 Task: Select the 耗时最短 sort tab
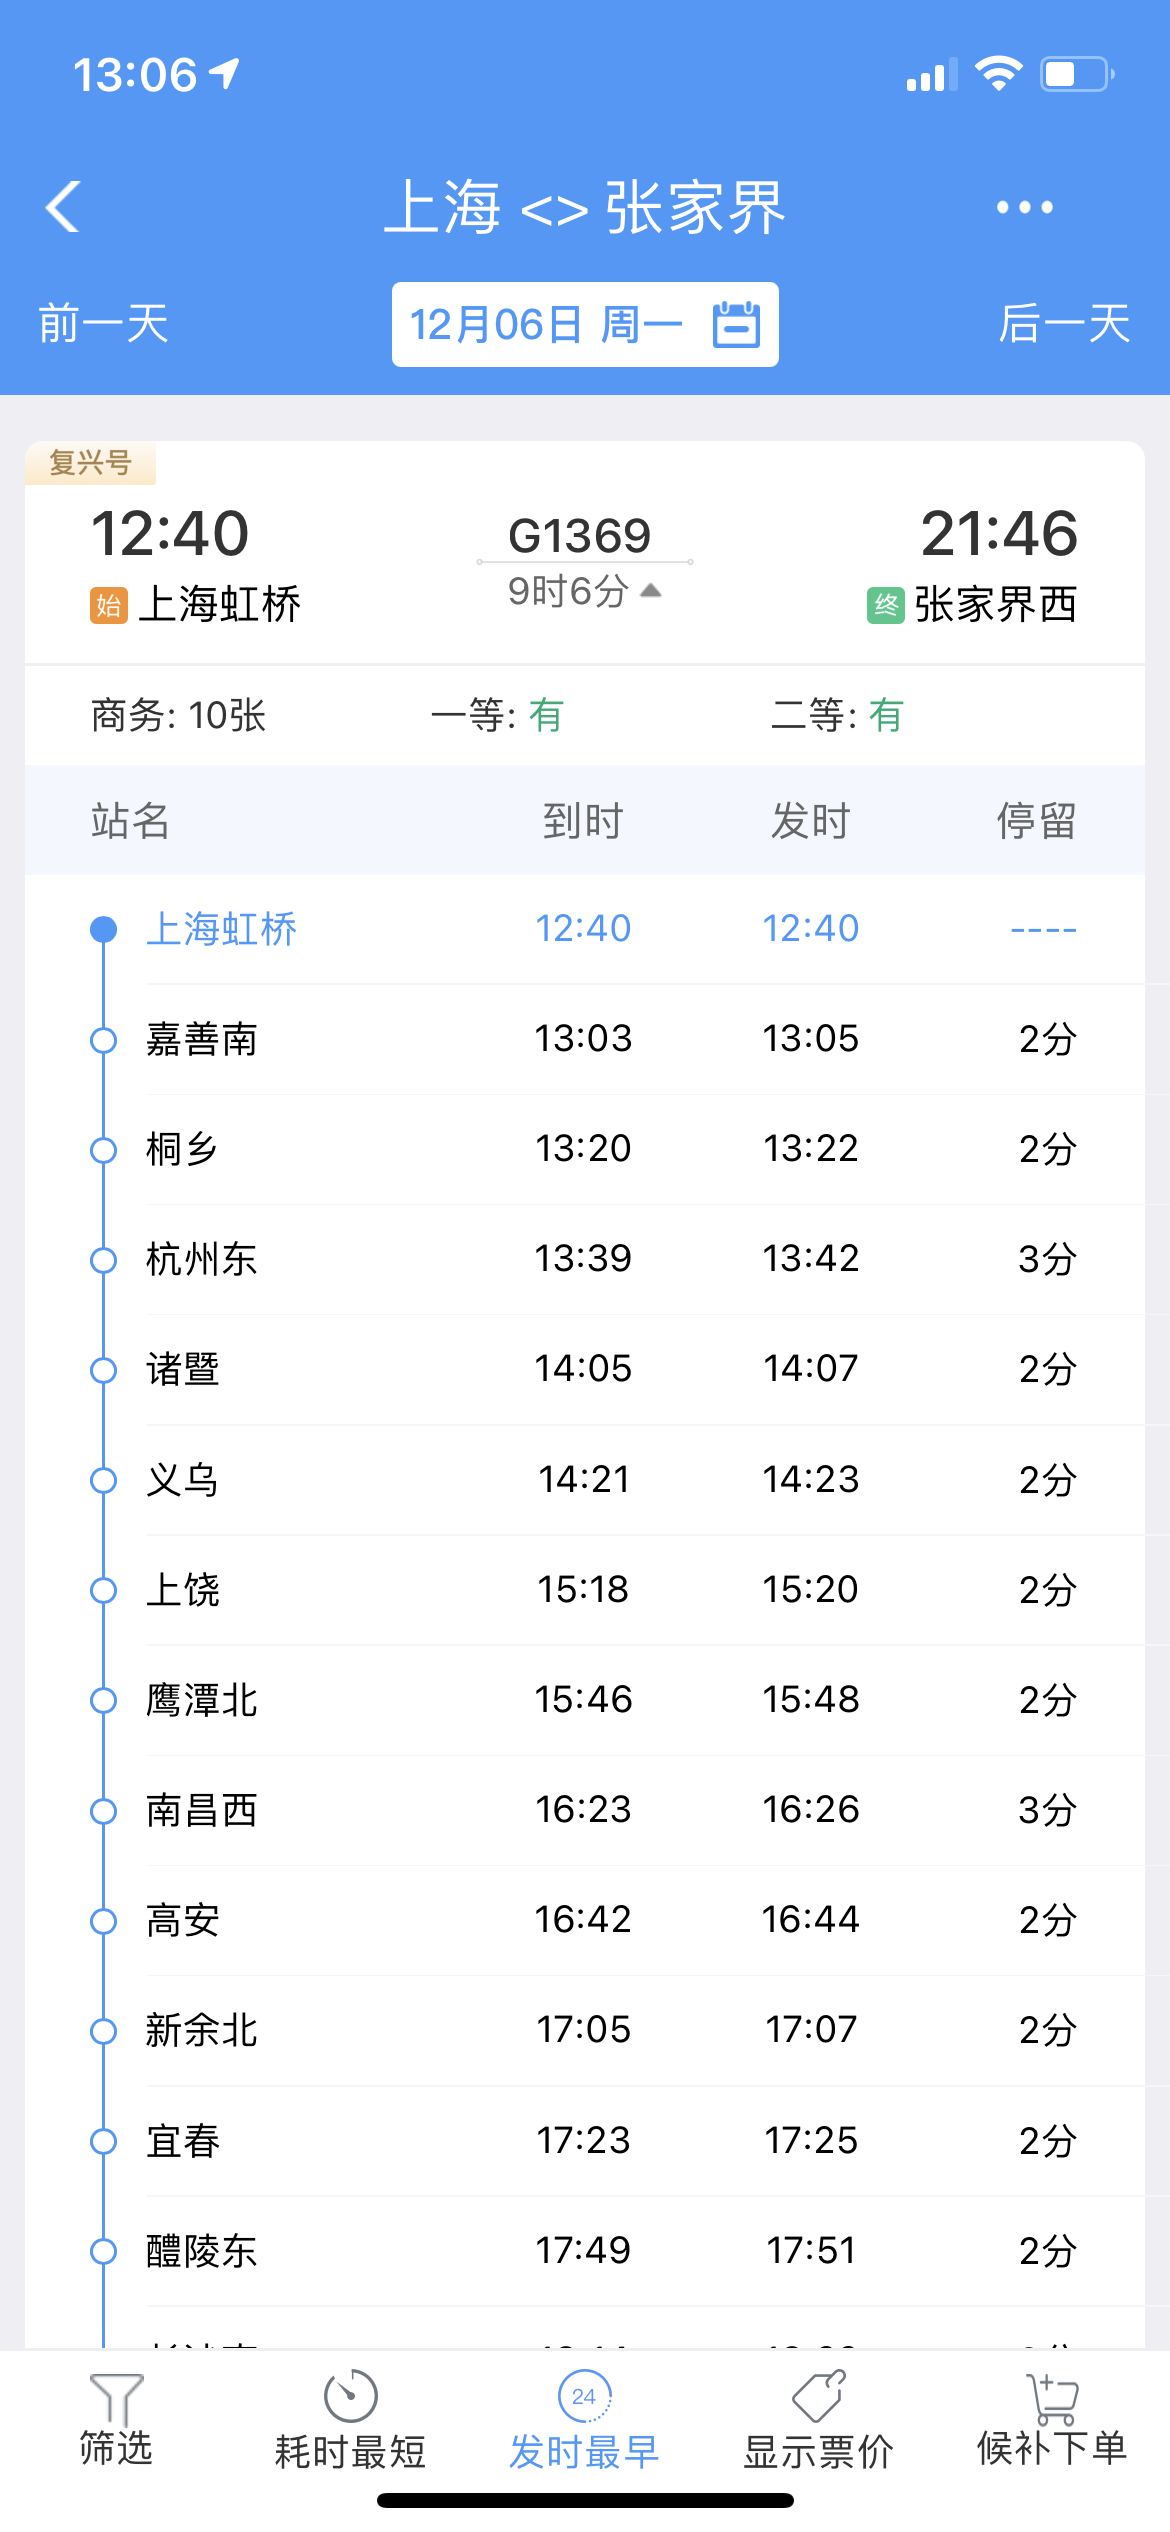click(x=350, y=2451)
